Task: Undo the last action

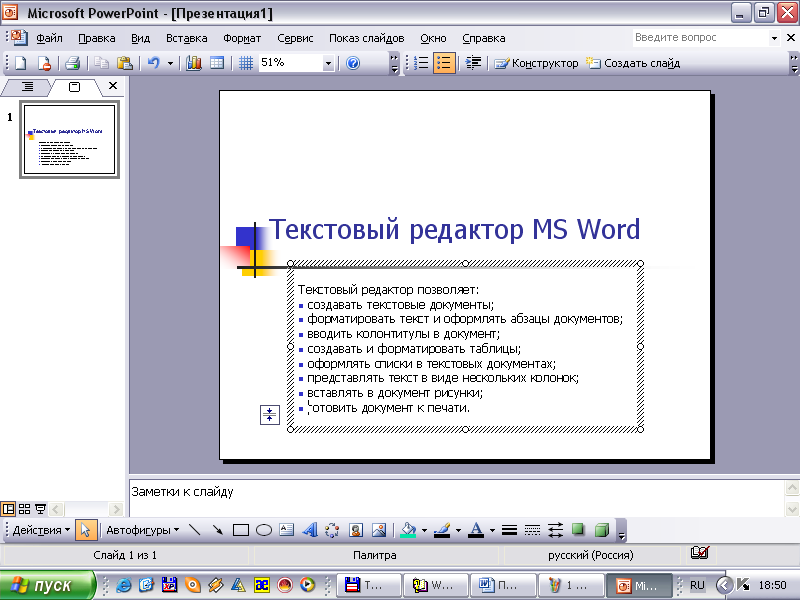Action: pyautogui.click(x=154, y=63)
